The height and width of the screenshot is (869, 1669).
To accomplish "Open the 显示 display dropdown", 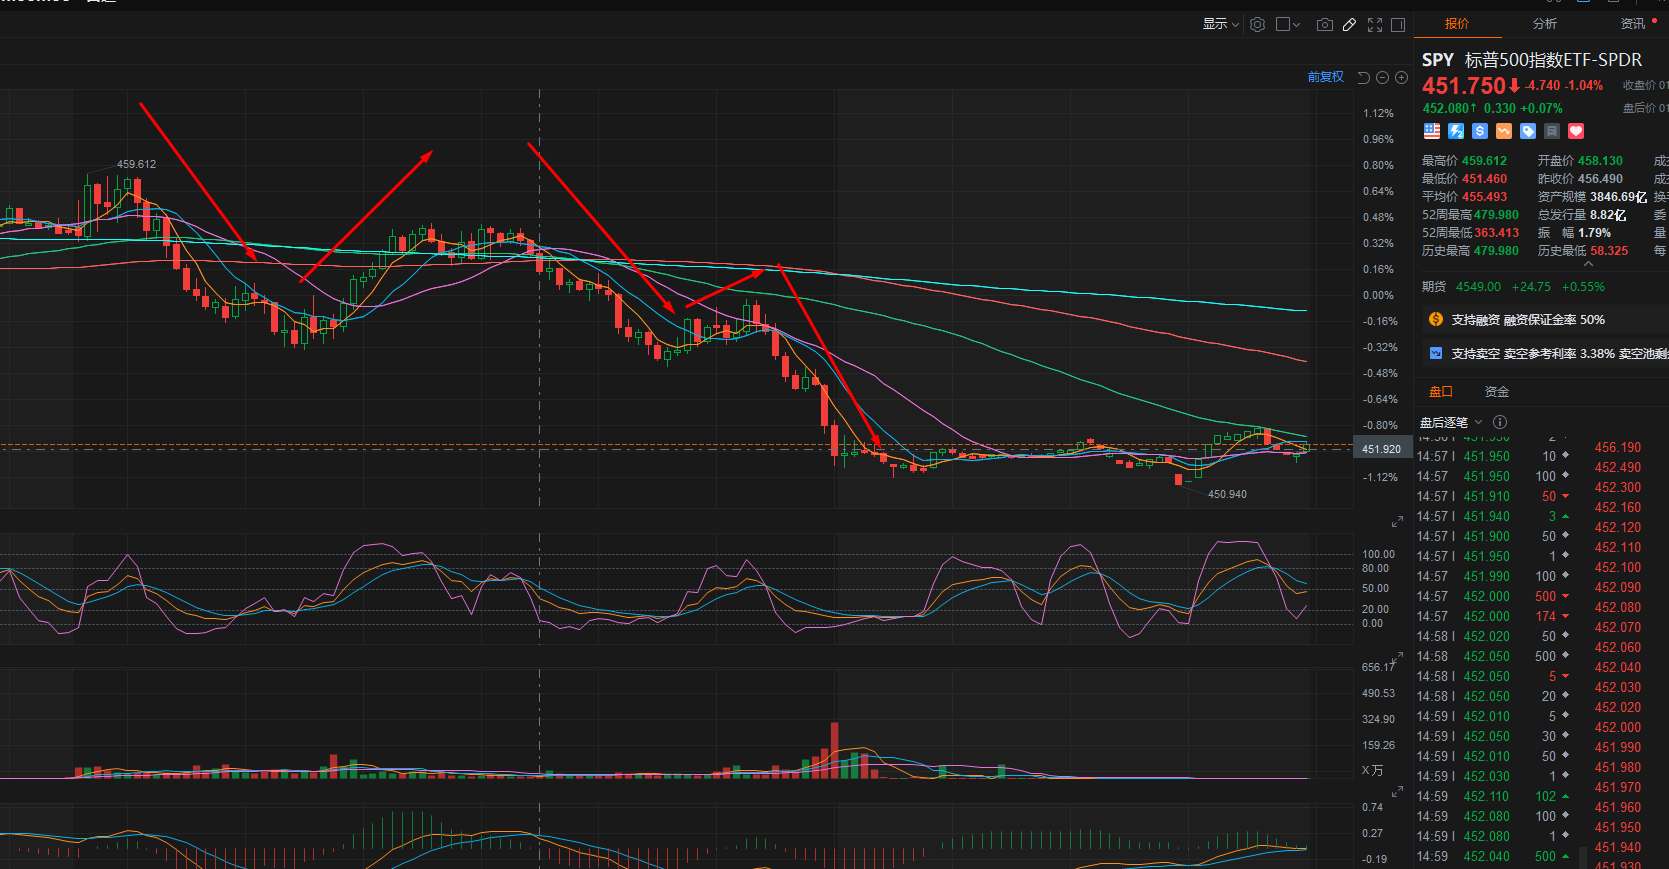I will point(1221,24).
